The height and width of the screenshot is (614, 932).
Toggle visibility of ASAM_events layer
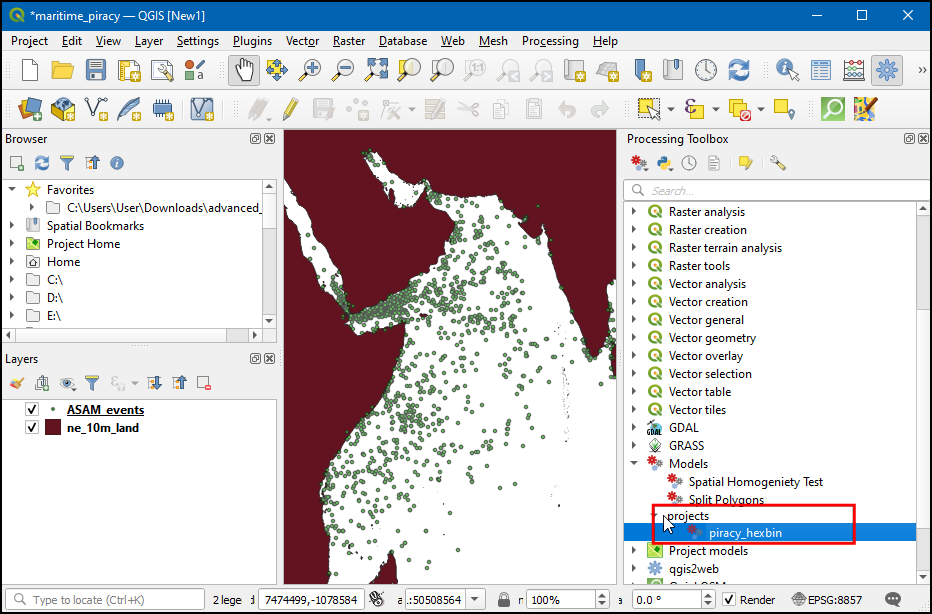[x=32, y=410]
